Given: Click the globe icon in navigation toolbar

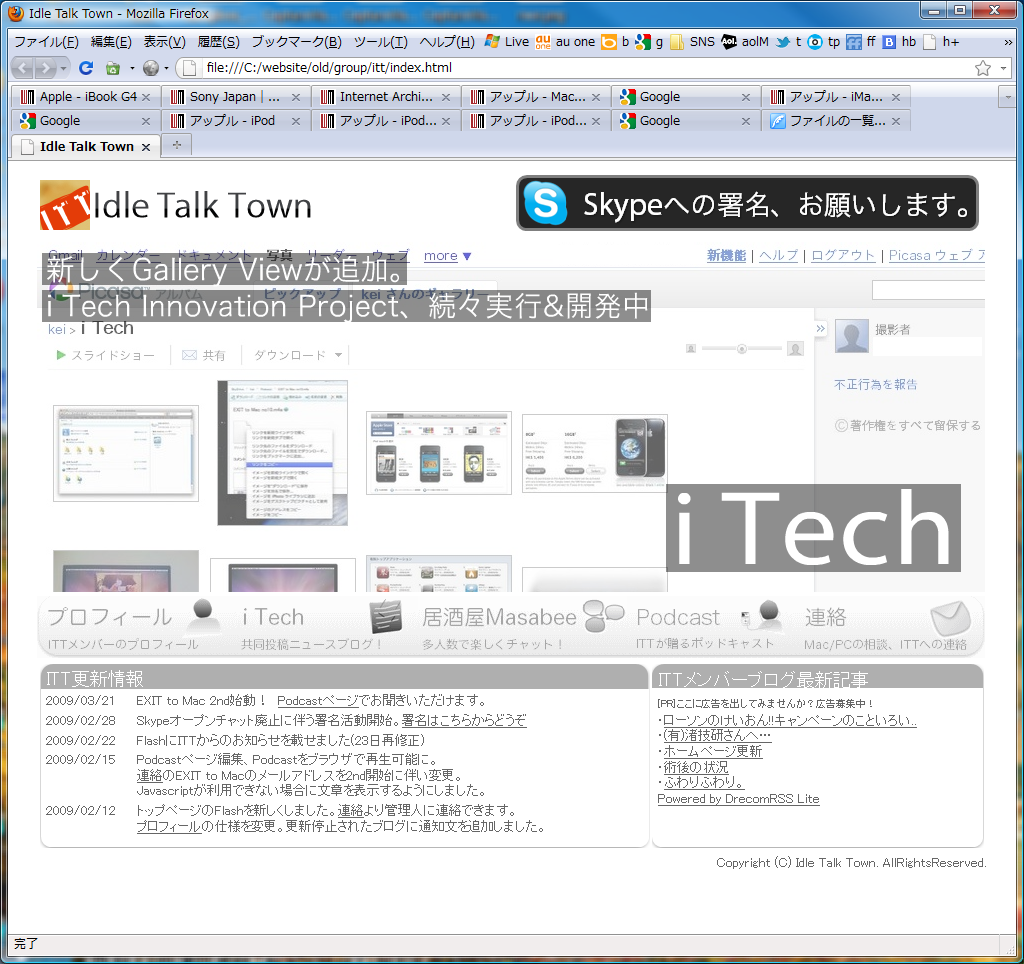Looking at the screenshot, I should tap(151, 68).
